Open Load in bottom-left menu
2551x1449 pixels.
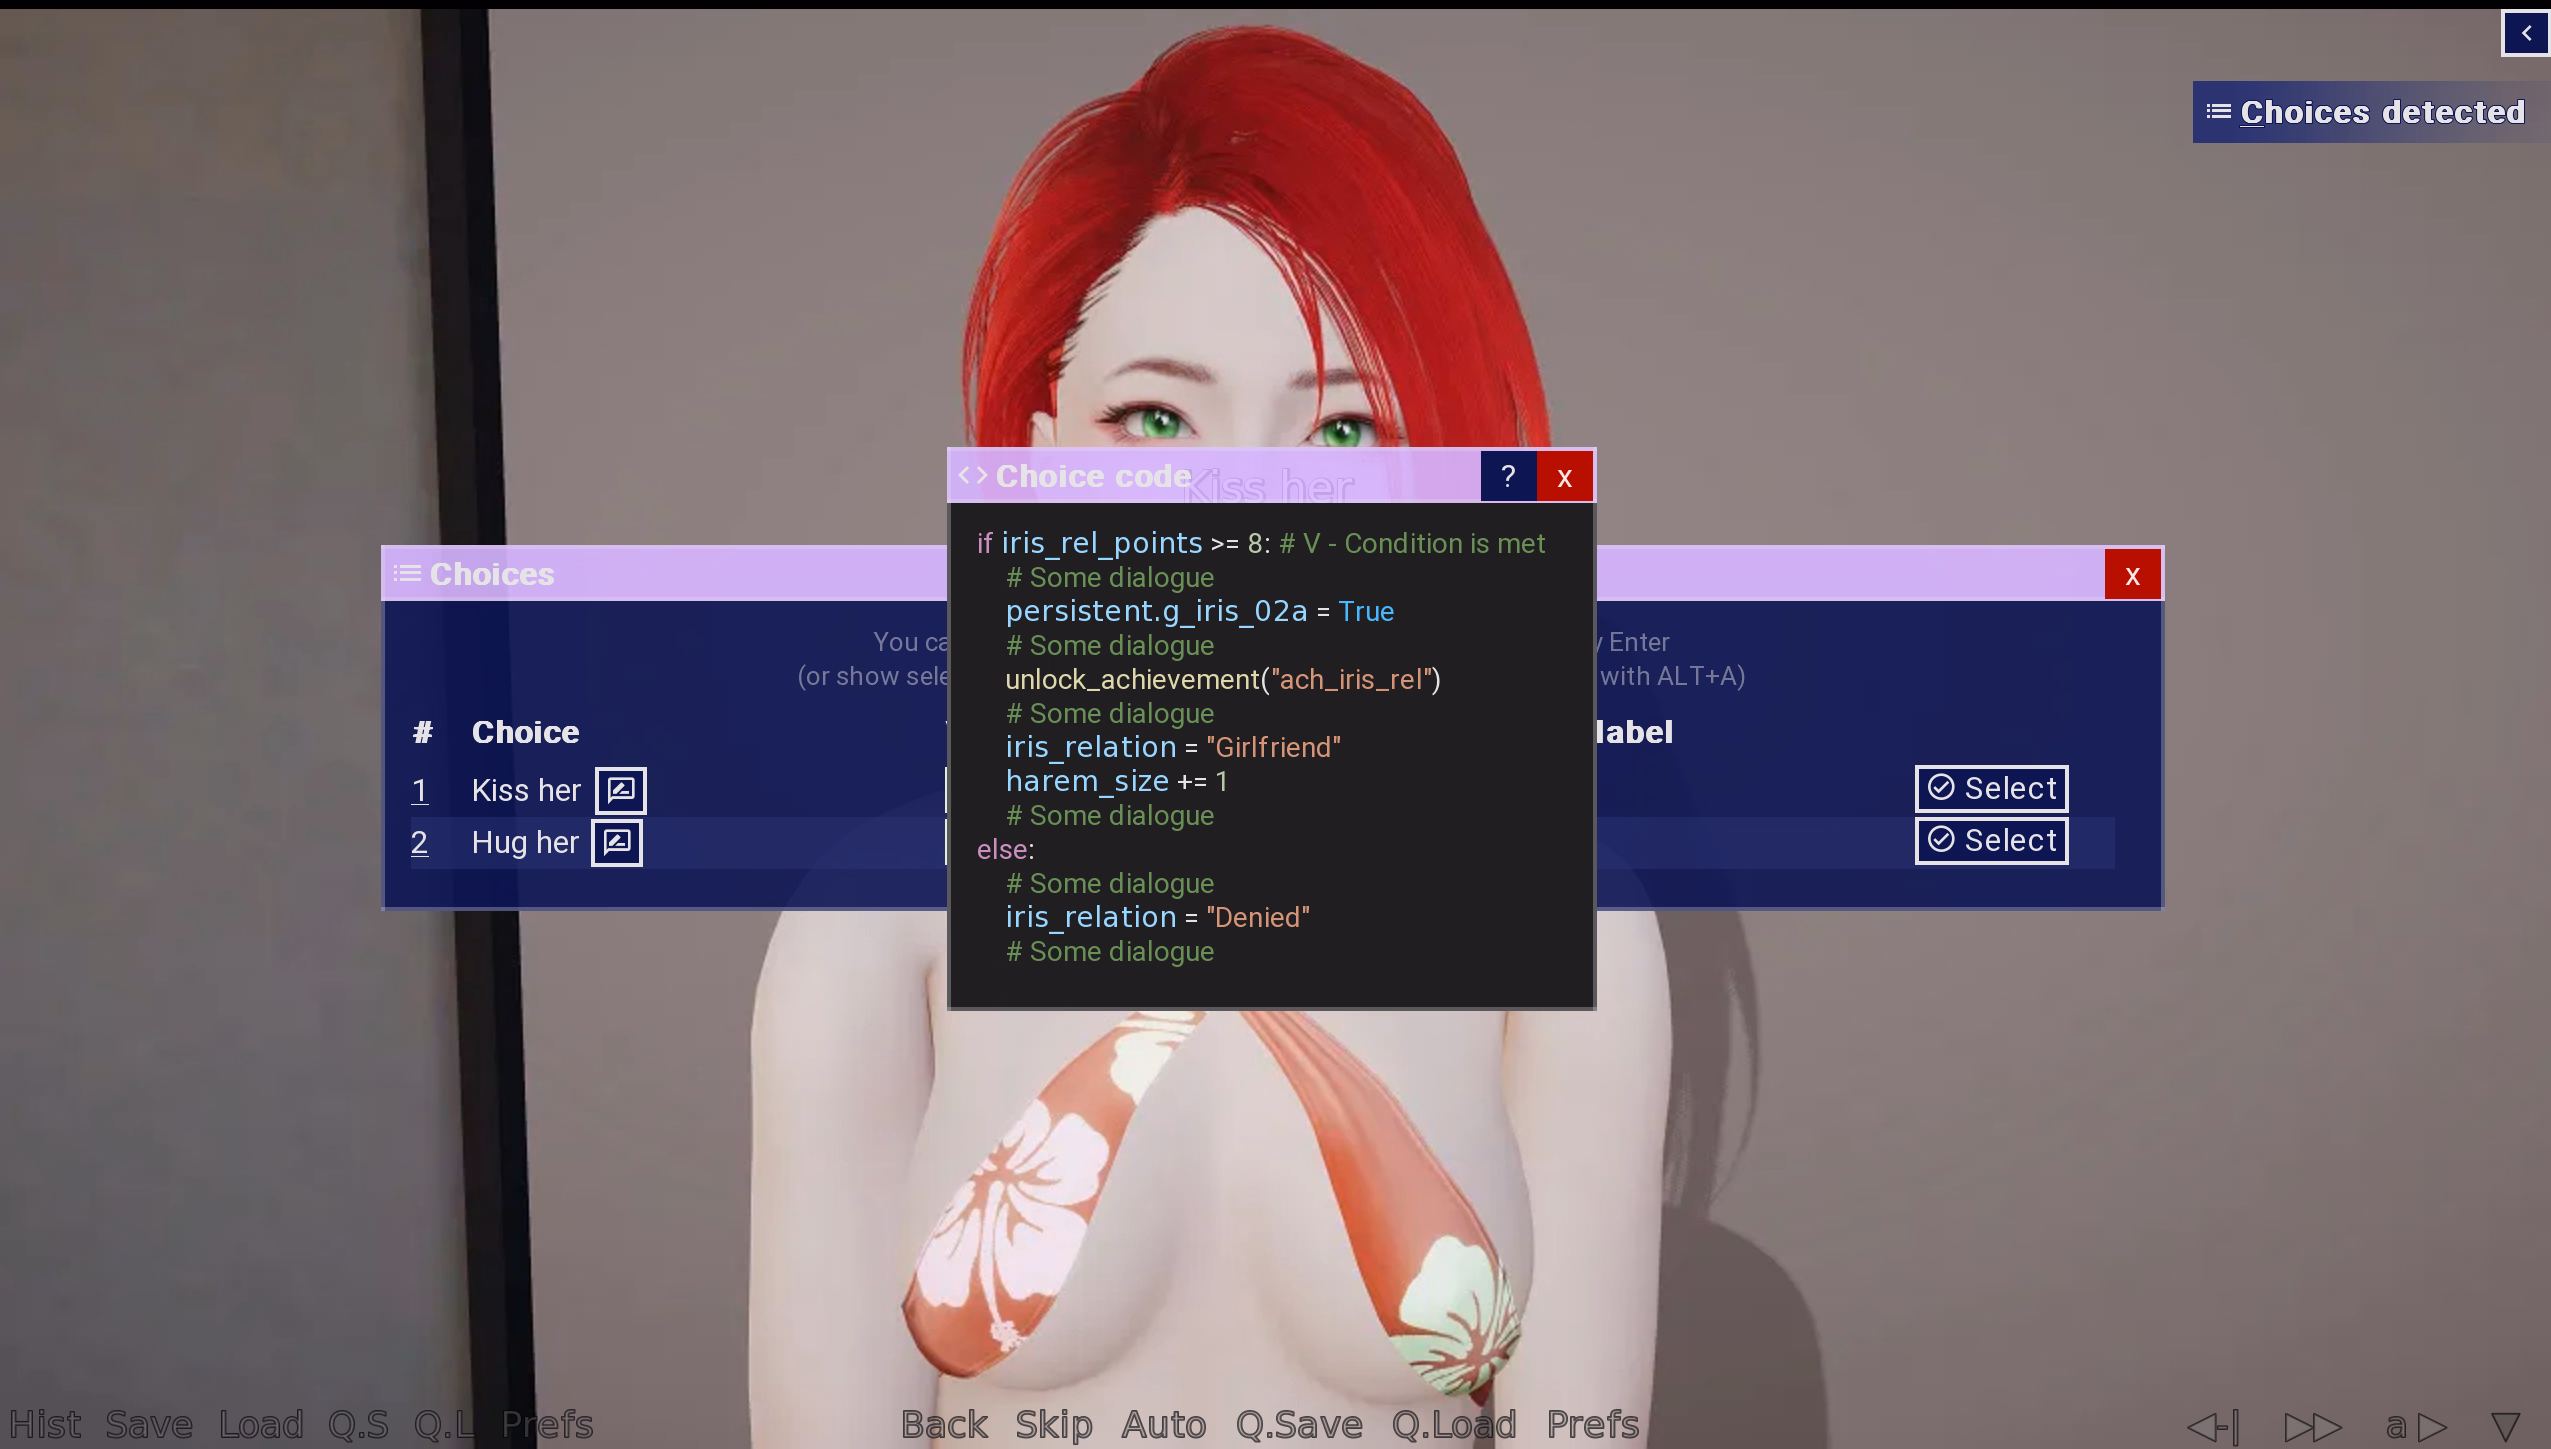tap(261, 1424)
